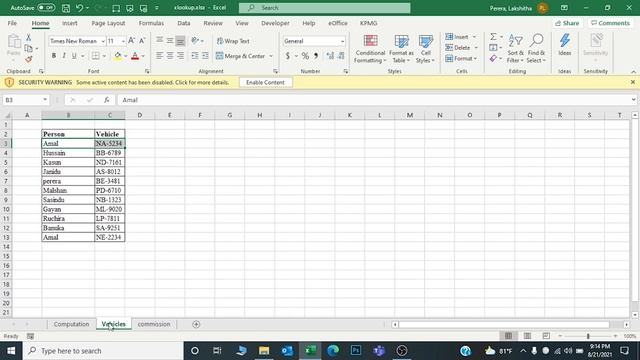Screen dimensions: 640x360
Task: Open File Explorer from taskbar
Action: 264,351
